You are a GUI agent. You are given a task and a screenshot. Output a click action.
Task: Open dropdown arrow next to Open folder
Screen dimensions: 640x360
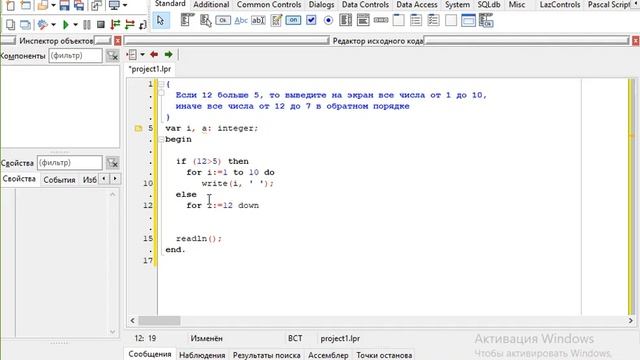[53, 5]
